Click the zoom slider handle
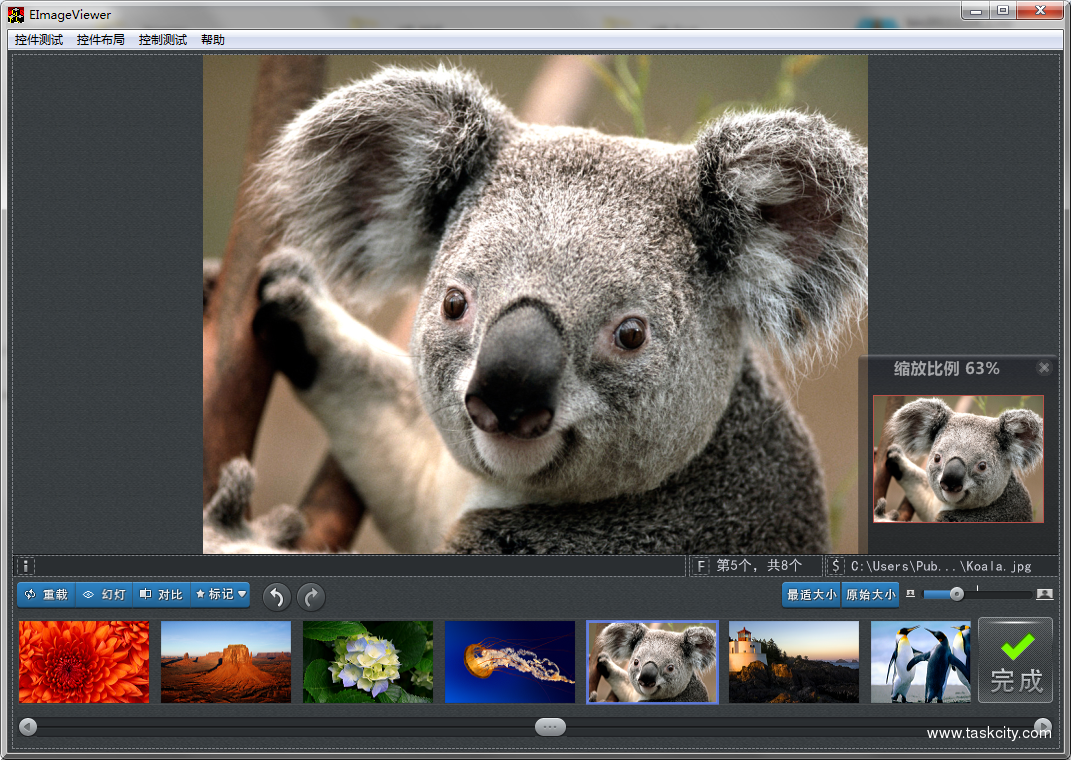1071x760 pixels. tap(957, 594)
